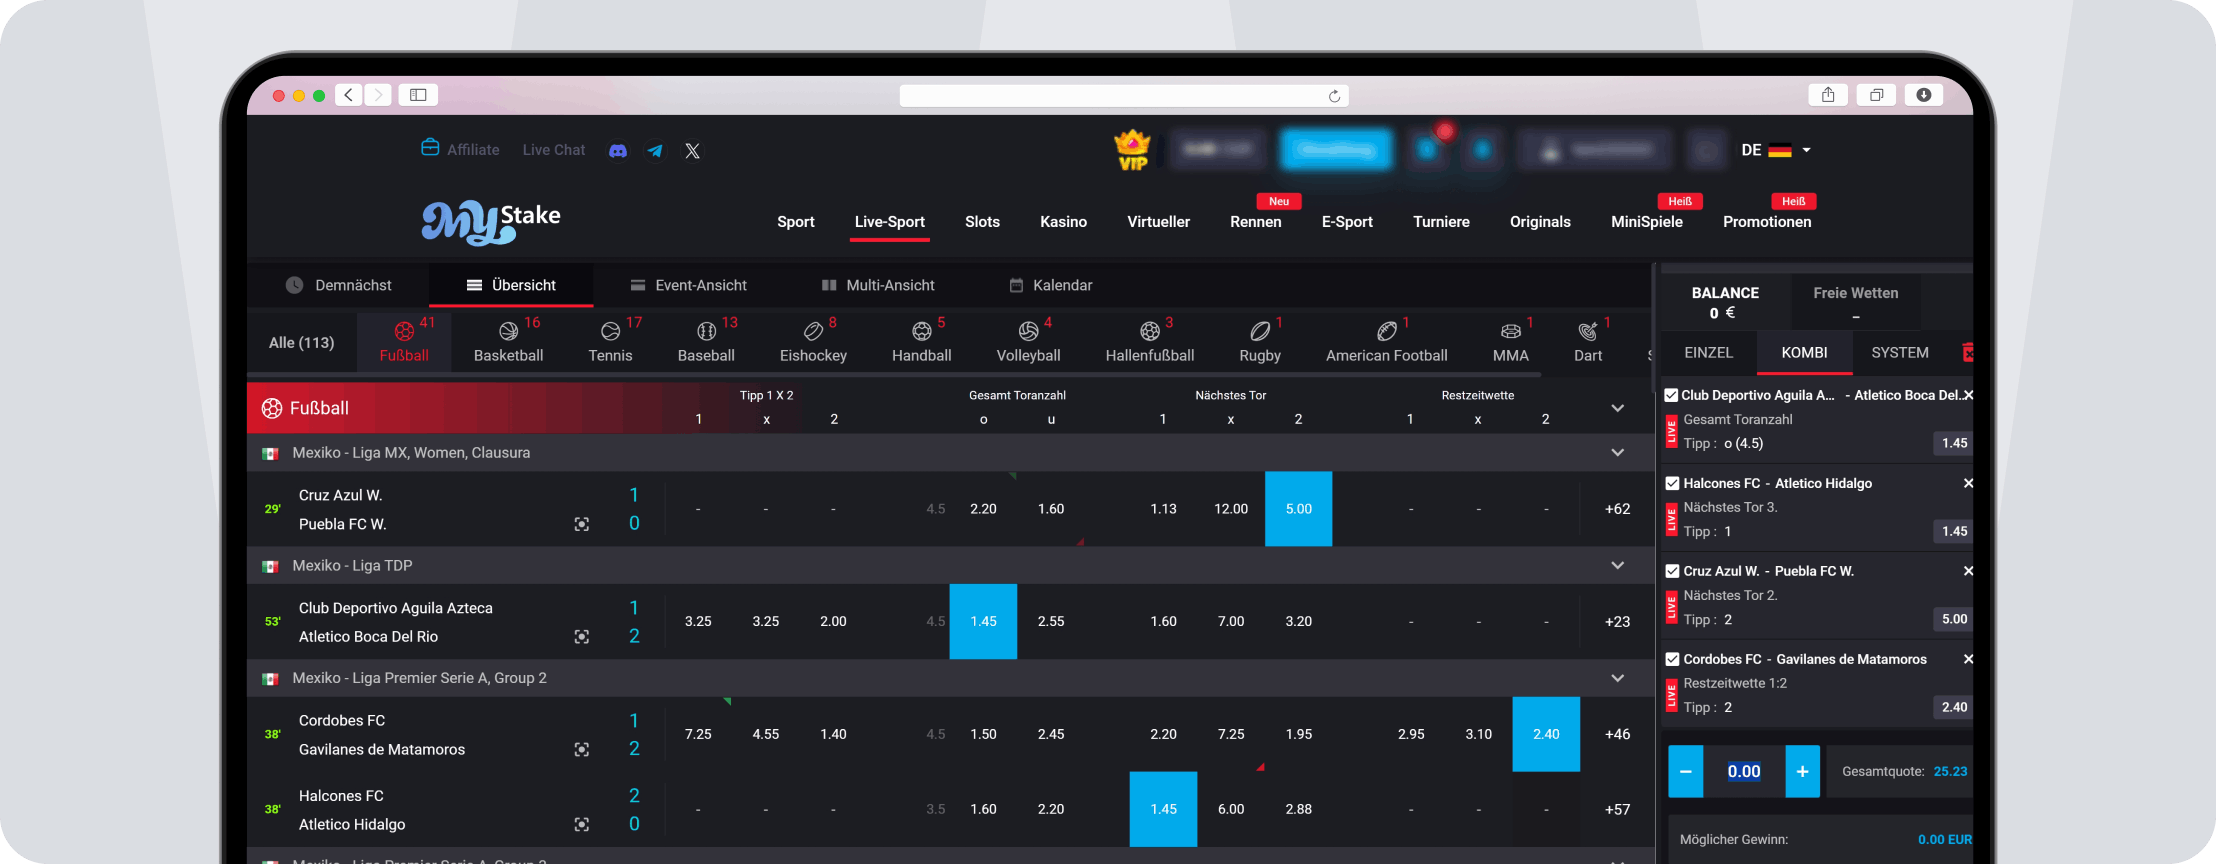Open the Freie Wetten section
Image resolution: width=2216 pixels, height=864 pixels.
tap(1855, 302)
